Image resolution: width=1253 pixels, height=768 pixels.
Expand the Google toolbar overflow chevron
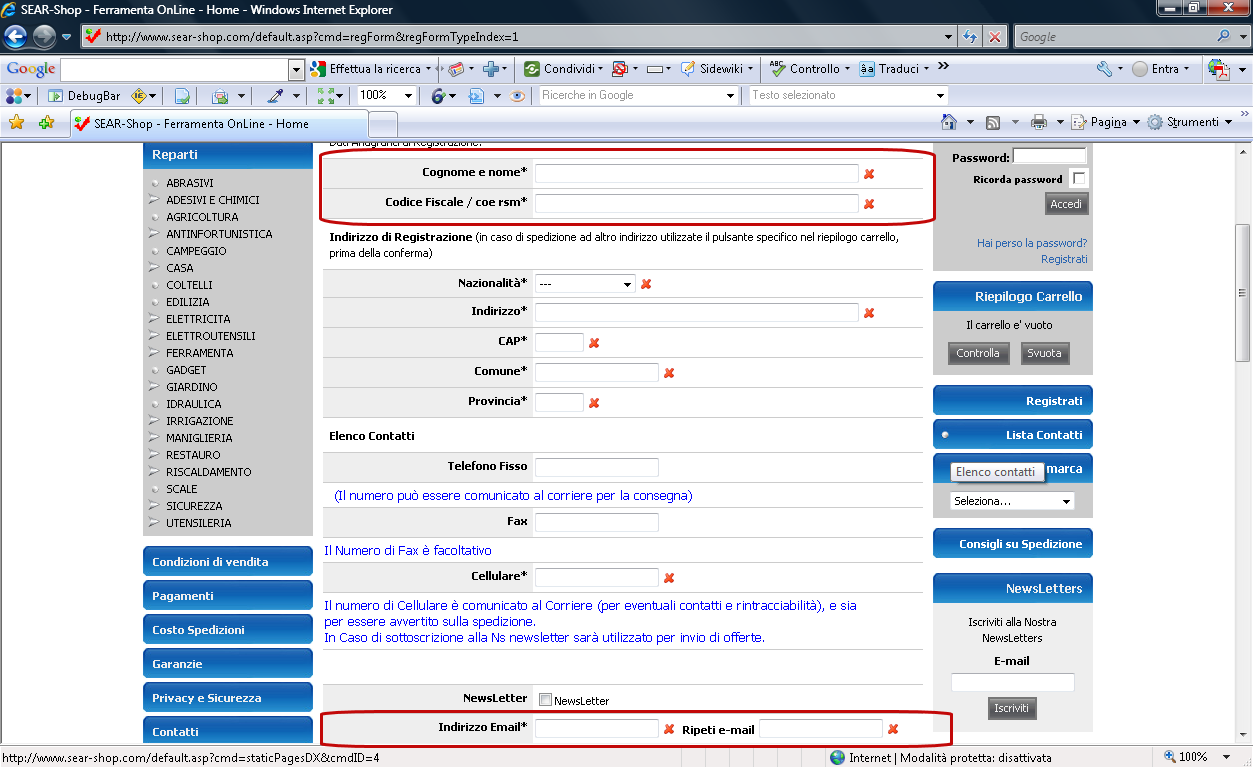click(x=943, y=68)
